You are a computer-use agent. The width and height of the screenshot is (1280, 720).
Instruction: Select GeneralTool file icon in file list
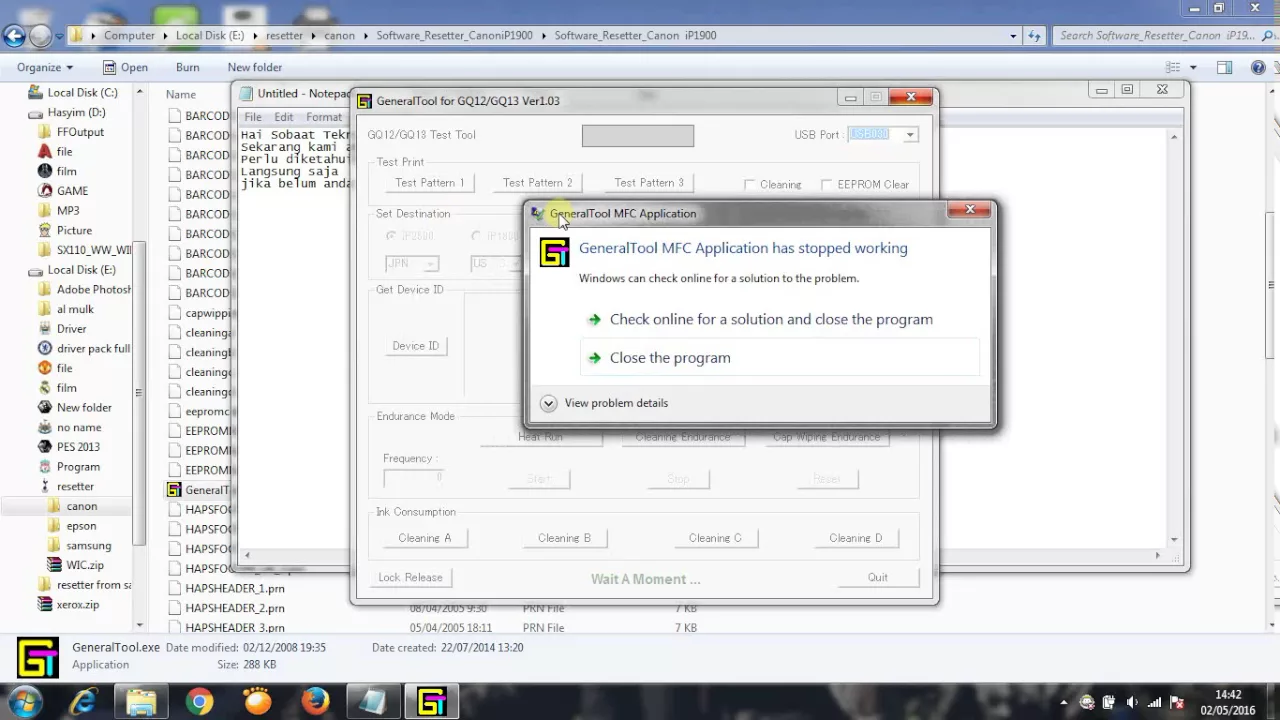coord(174,490)
